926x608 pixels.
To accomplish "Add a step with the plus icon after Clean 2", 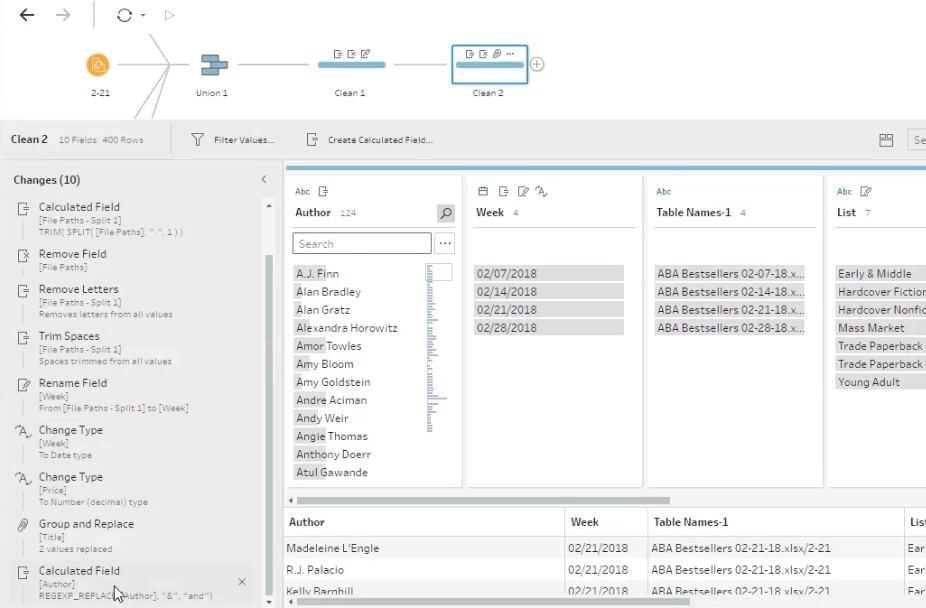I will pos(537,65).
